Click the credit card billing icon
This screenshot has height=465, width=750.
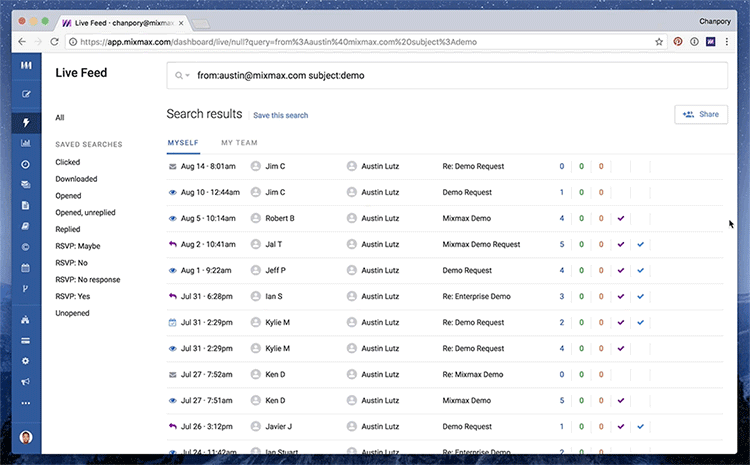26,341
